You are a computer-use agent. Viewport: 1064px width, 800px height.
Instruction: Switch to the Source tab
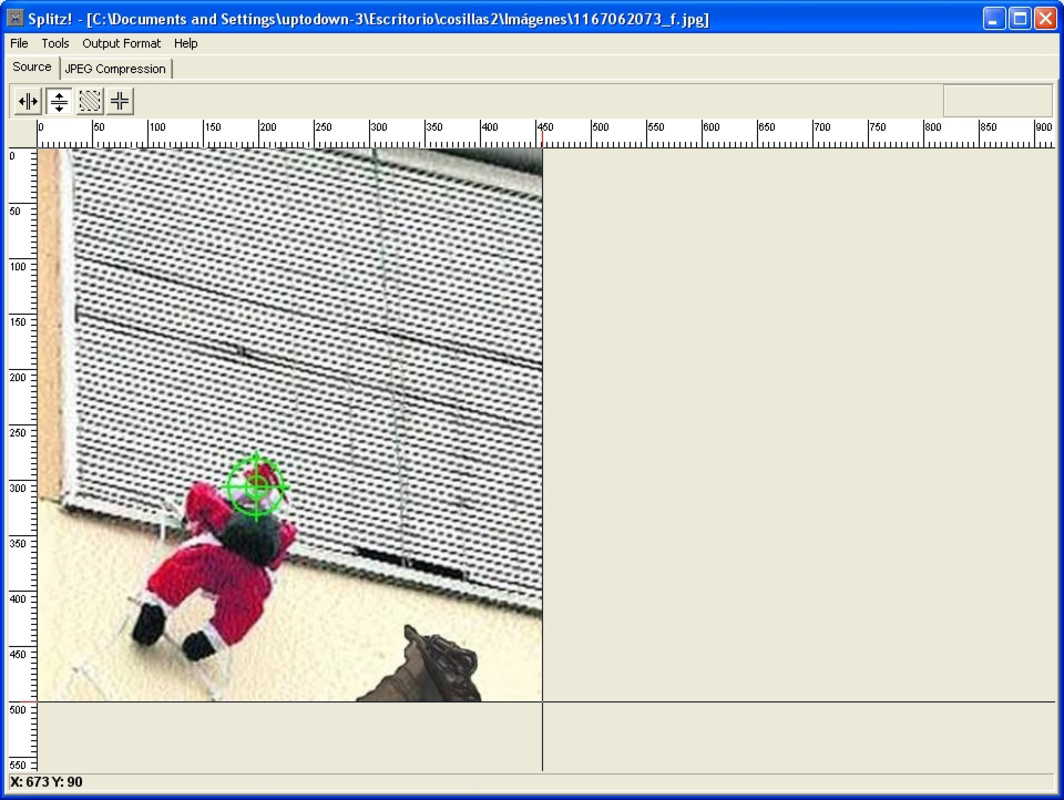32,67
